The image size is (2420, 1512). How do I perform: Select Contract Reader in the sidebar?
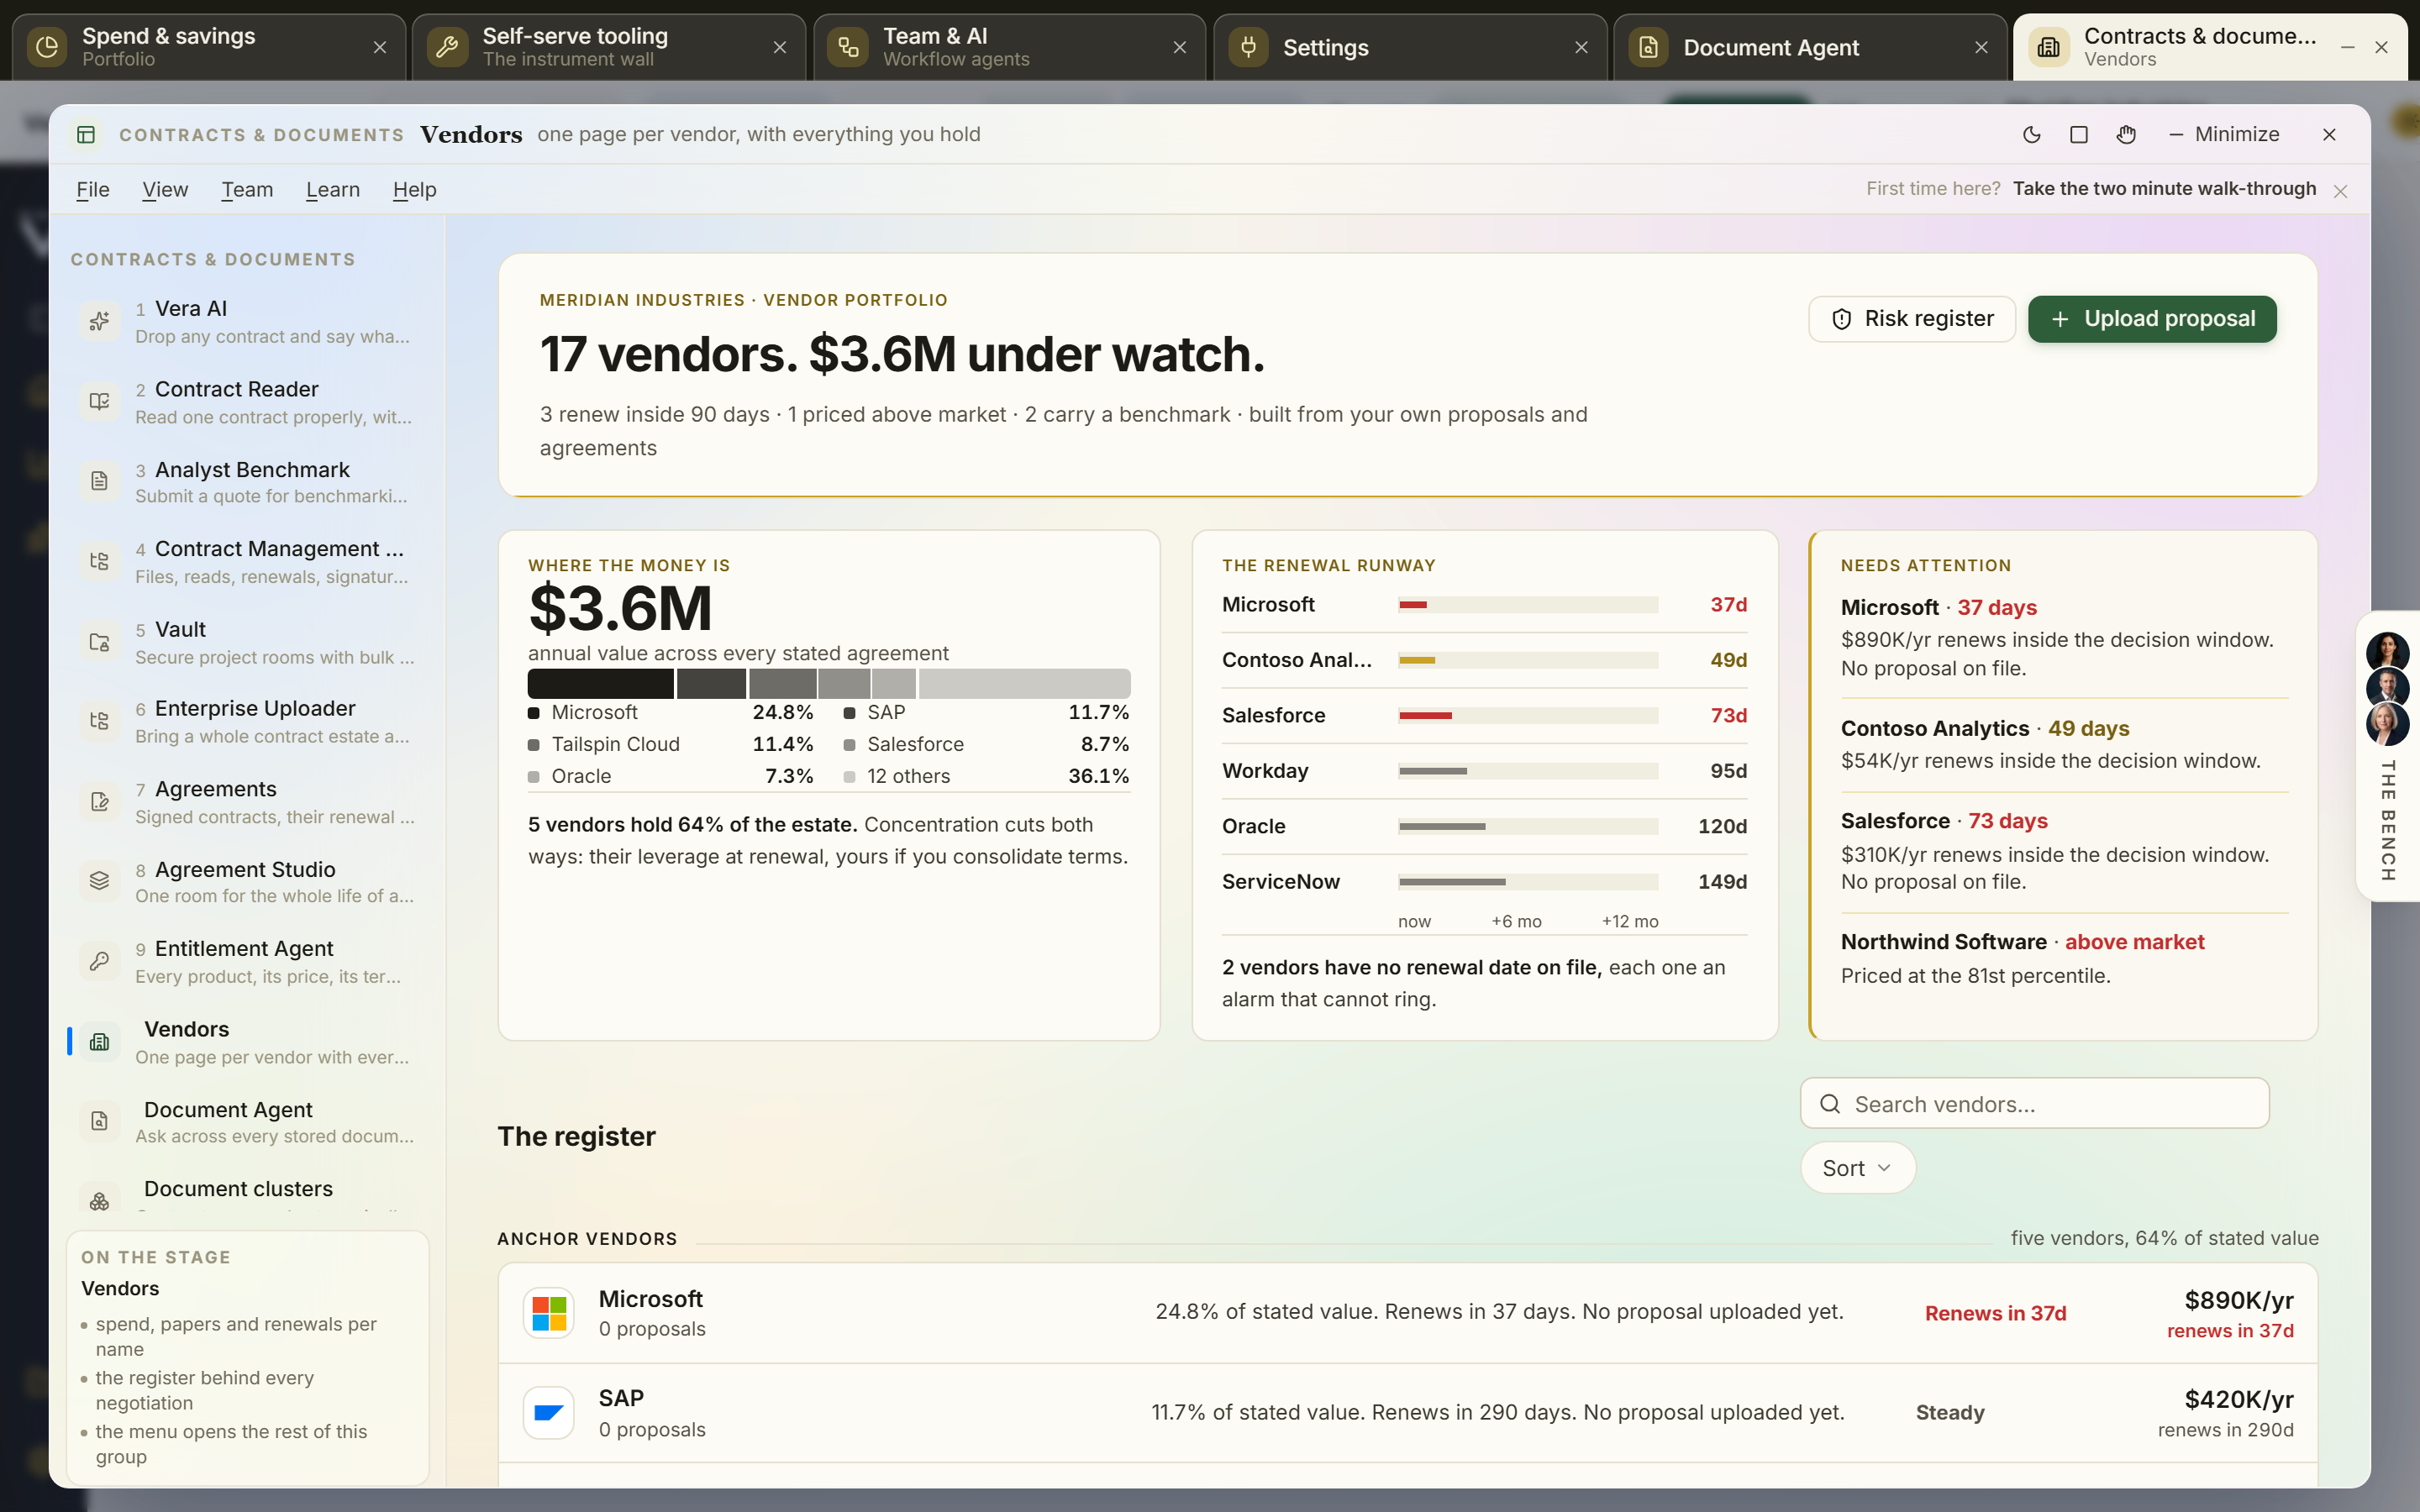247,402
